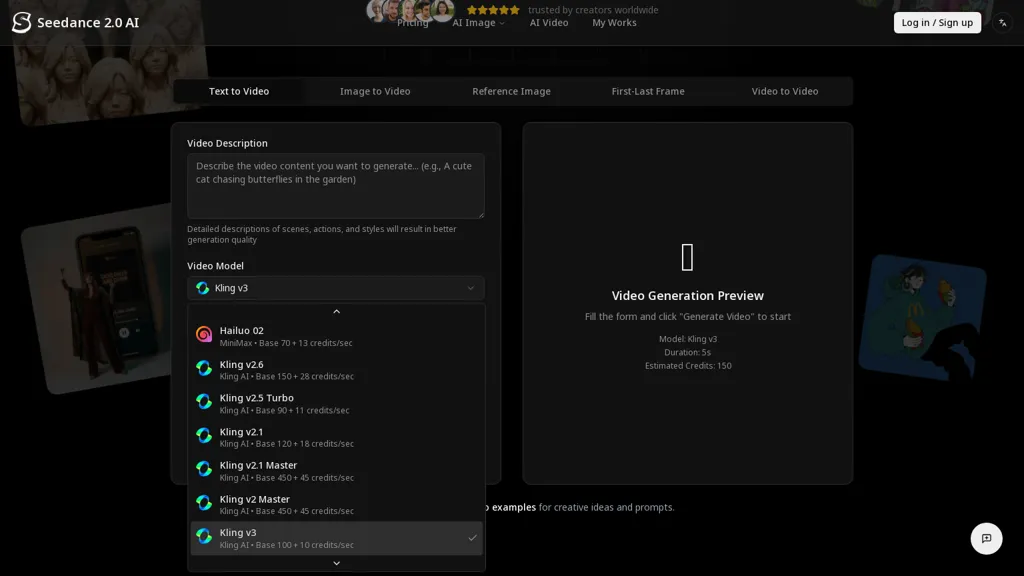Click the video placeholder icon in preview

pos(687,257)
